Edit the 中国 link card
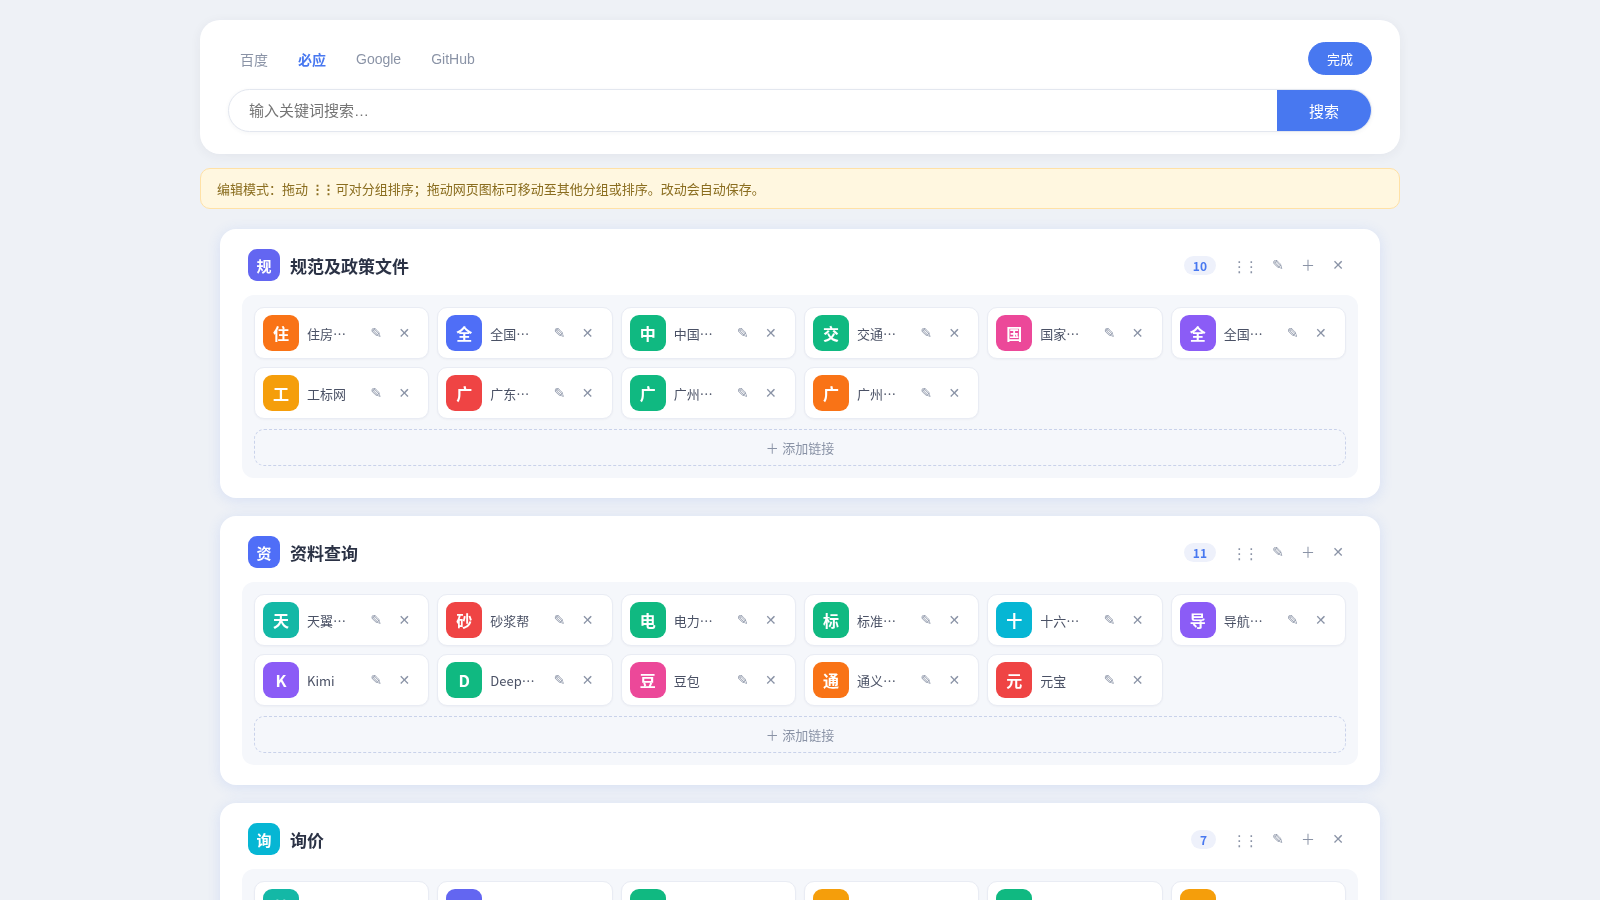This screenshot has height=900, width=1600. point(742,333)
